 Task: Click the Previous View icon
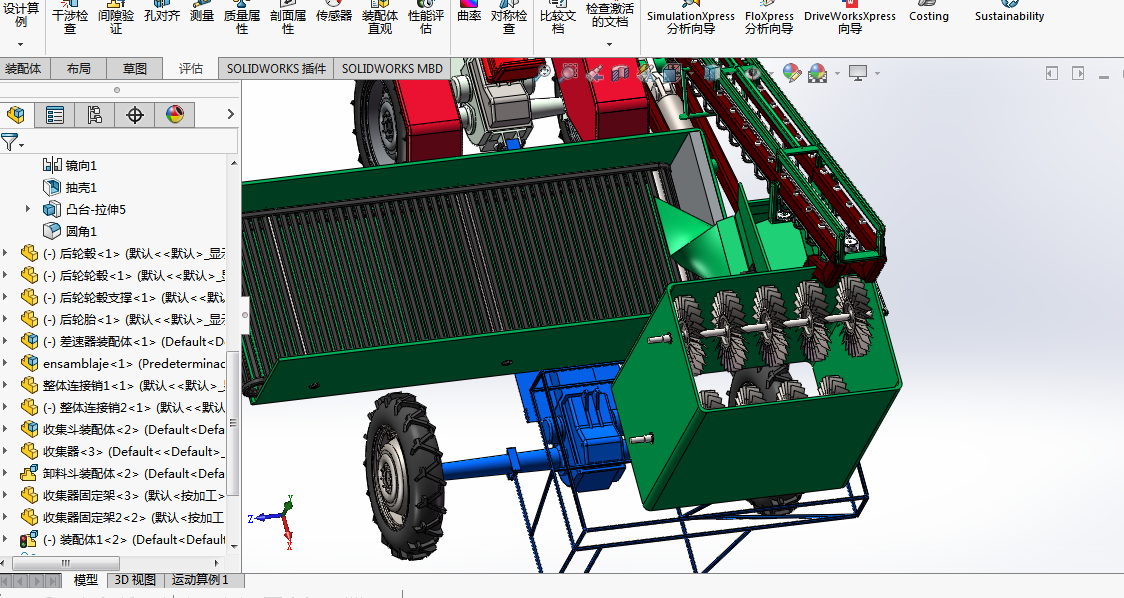click(x=594, y=72)
